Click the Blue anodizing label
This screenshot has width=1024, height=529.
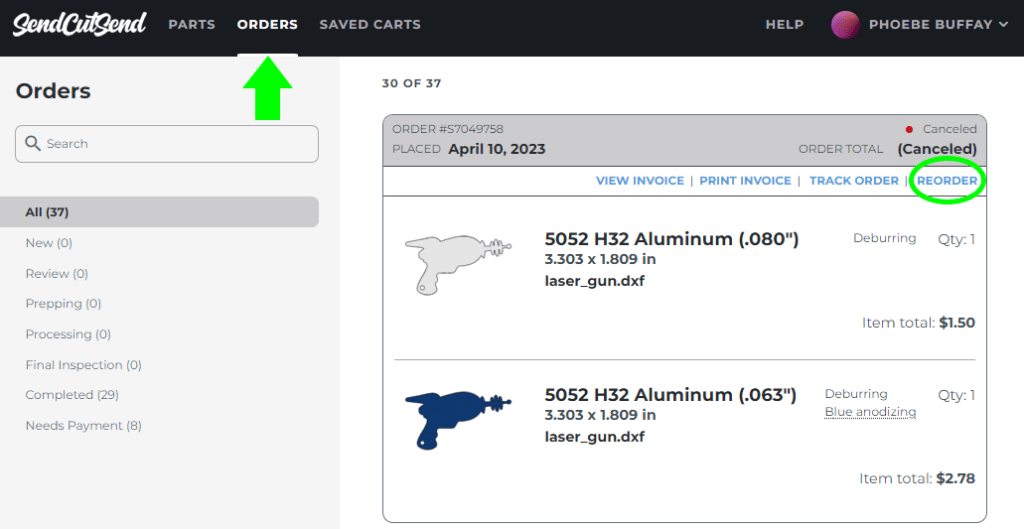(871, 412)
